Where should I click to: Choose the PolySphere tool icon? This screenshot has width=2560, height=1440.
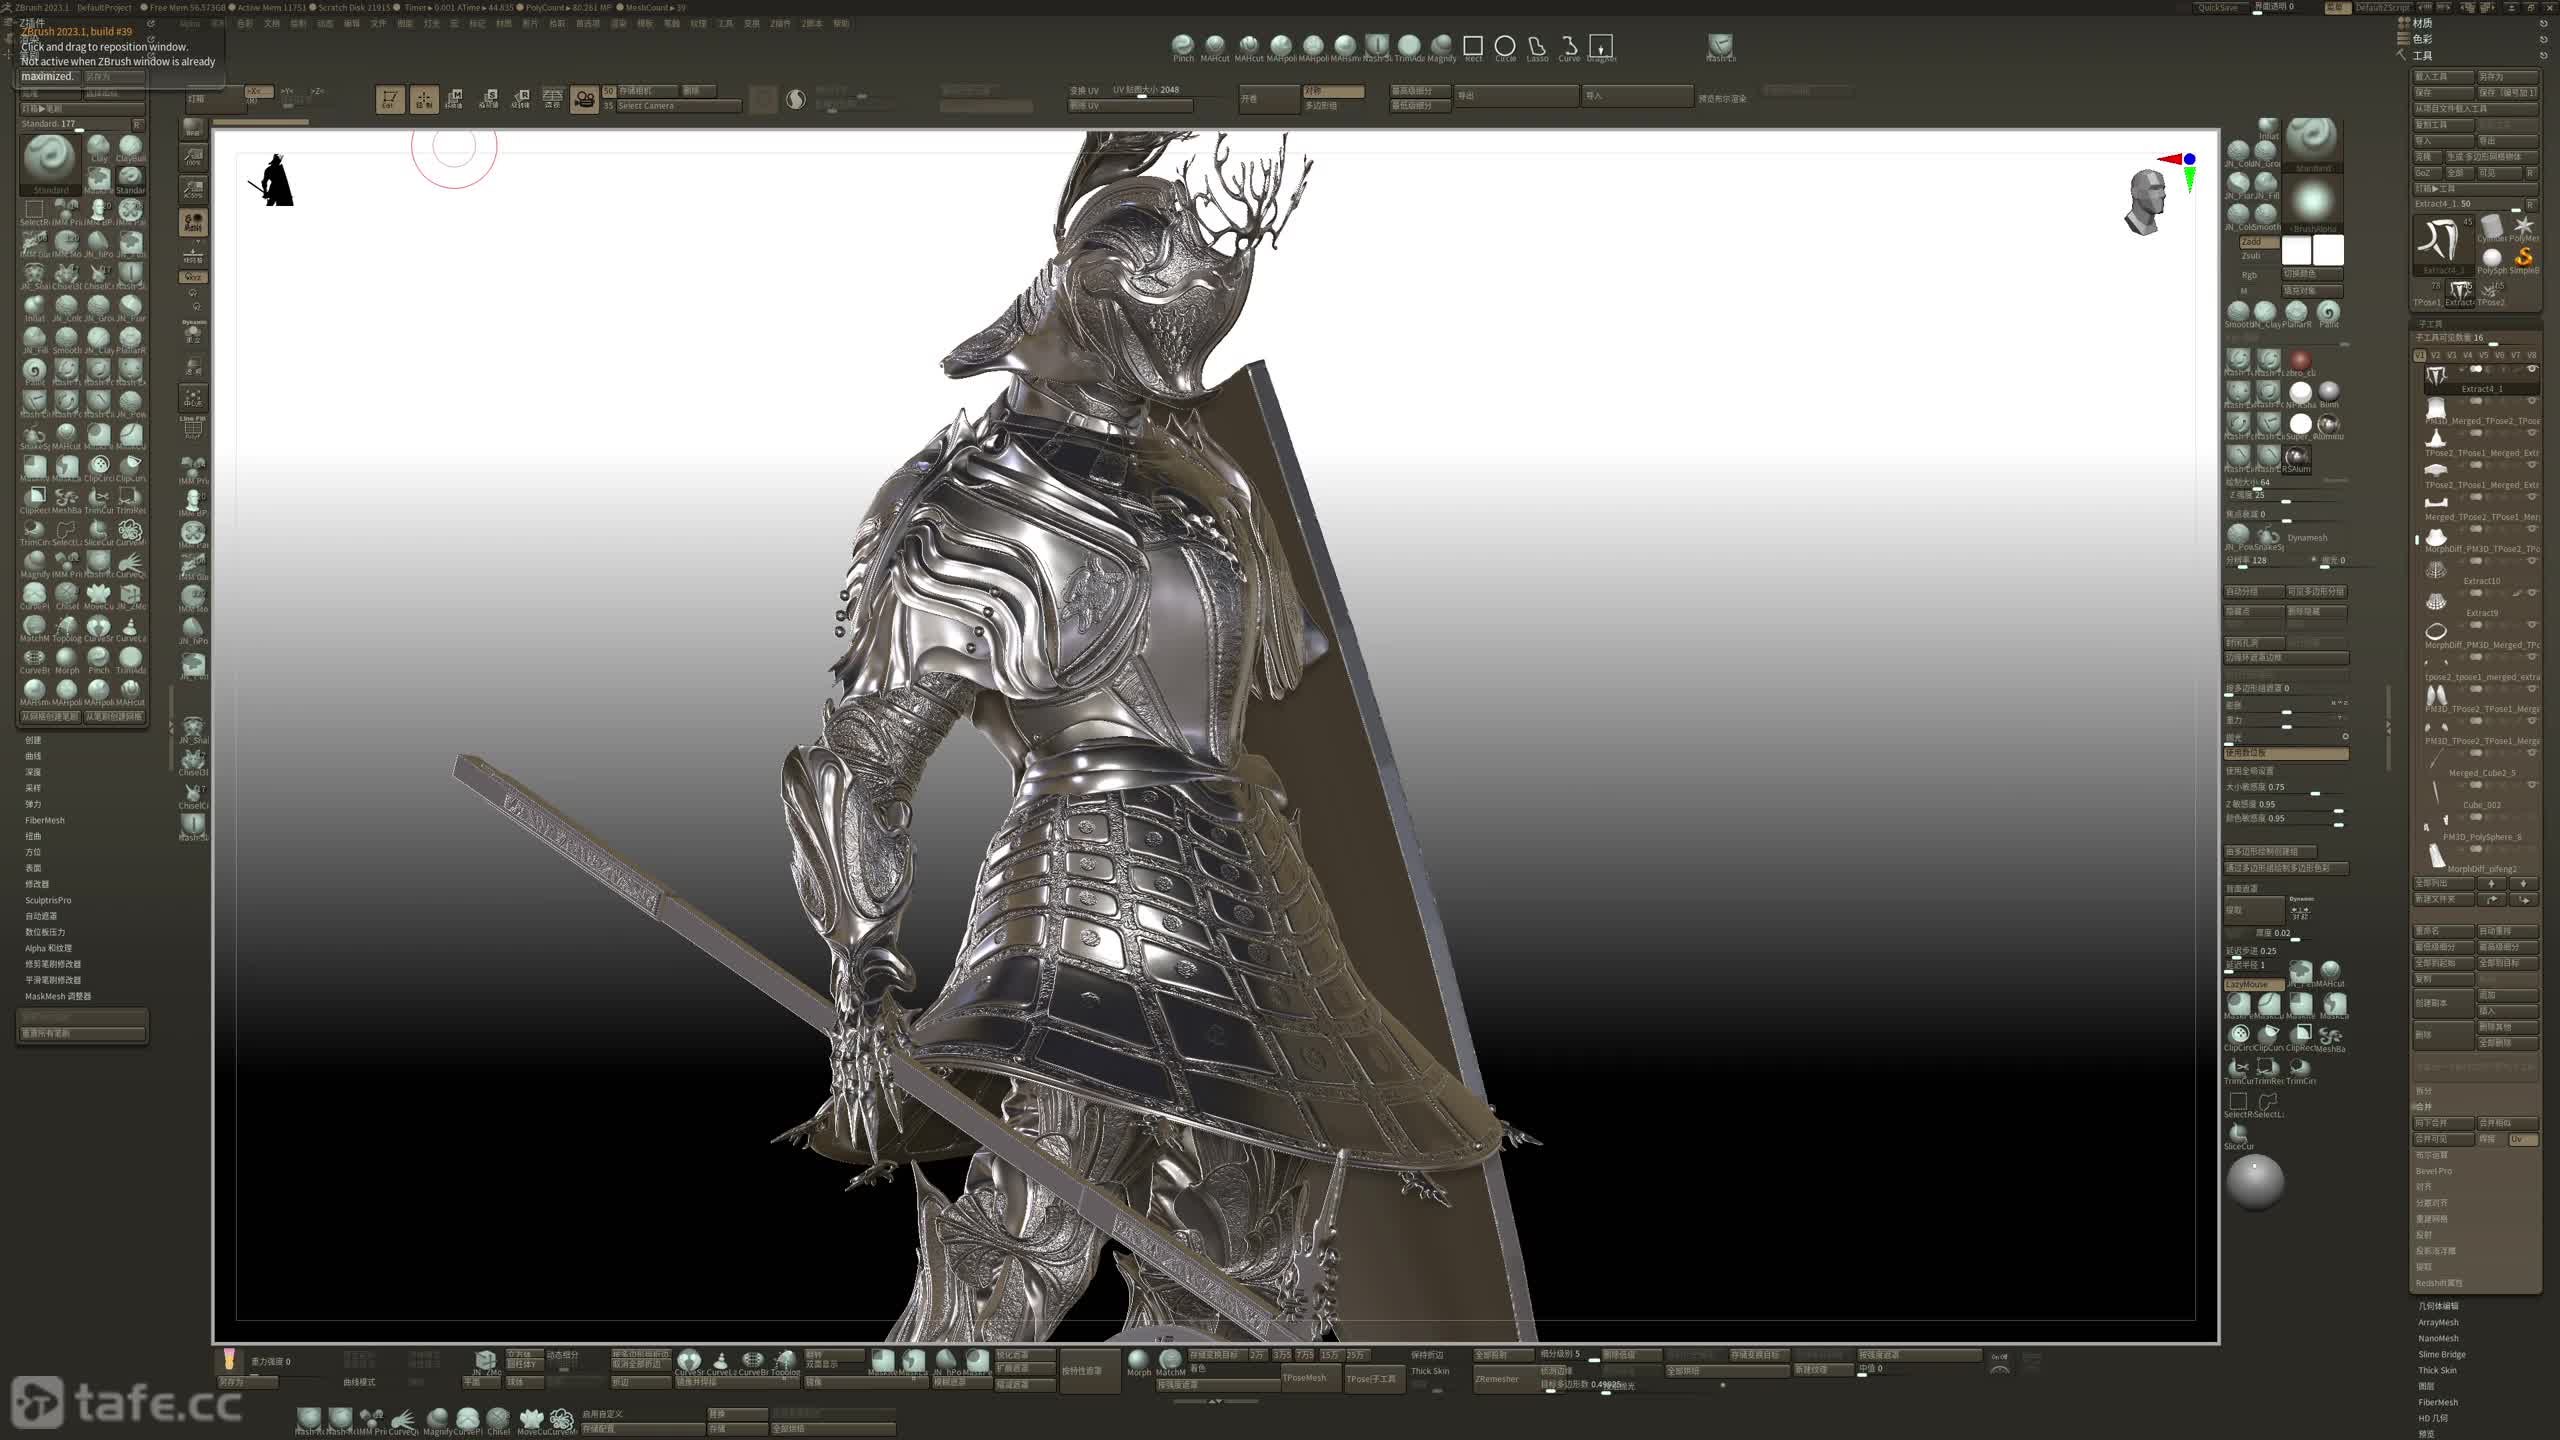click(2491, 259)
